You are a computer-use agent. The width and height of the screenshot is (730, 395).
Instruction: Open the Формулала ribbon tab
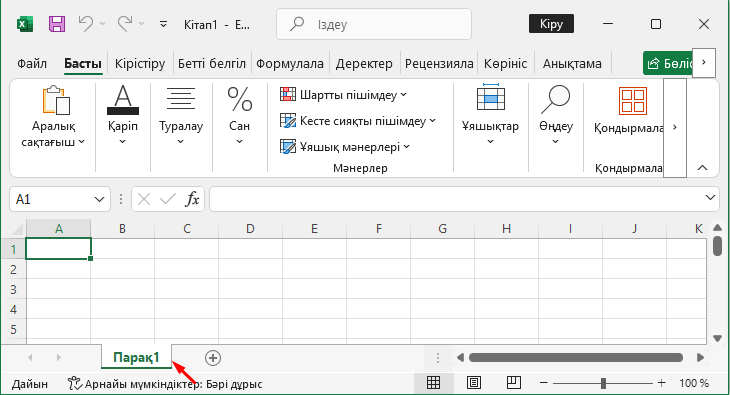coord(290,63)
